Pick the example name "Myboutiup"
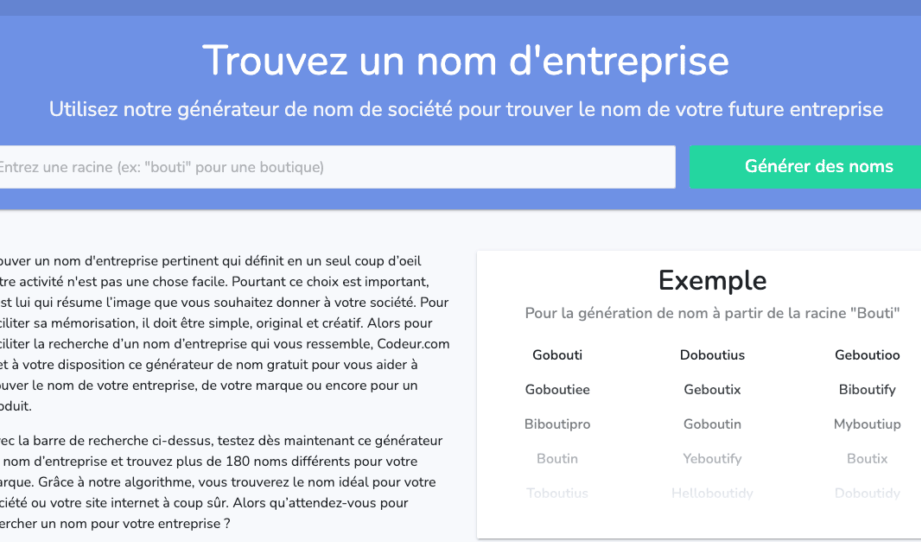 coord(867,424)
